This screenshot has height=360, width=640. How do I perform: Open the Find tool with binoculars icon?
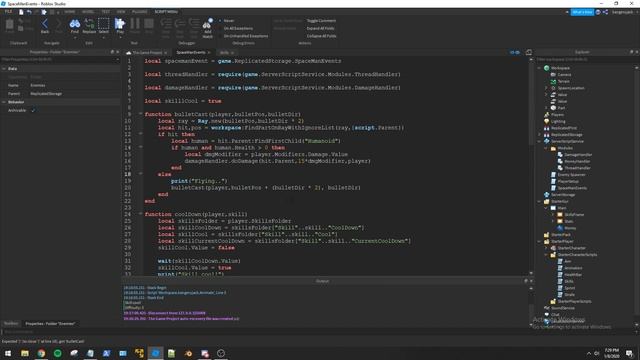75,24
